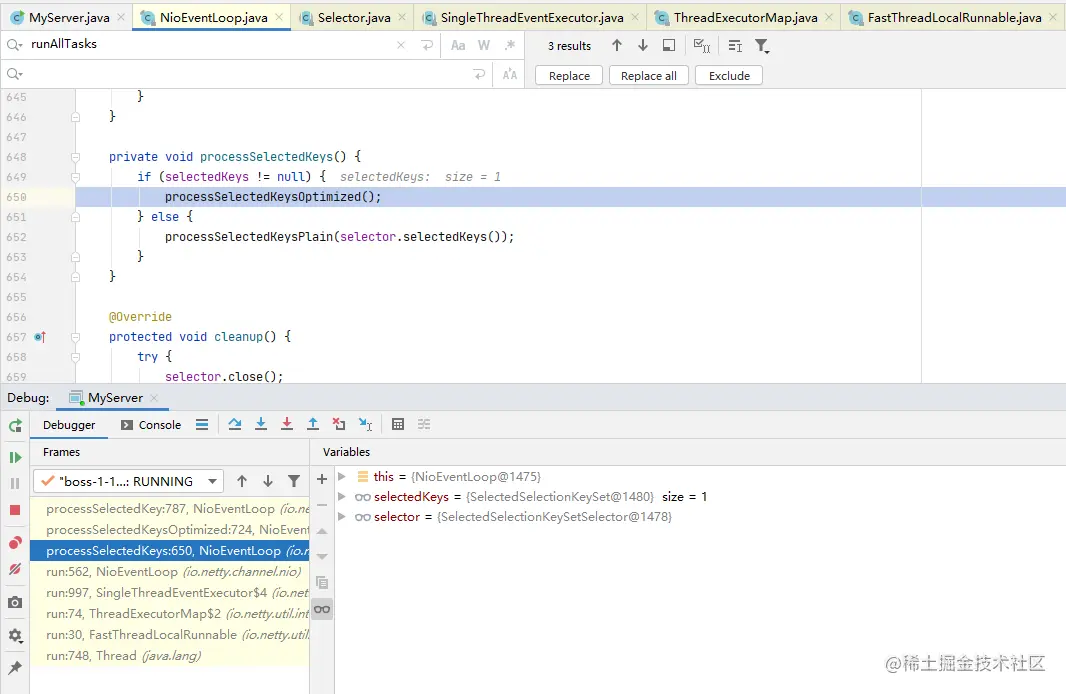This screenshot has width=1066, height=694.
Task: Toggle Regex search option
Action: (510, 46)
